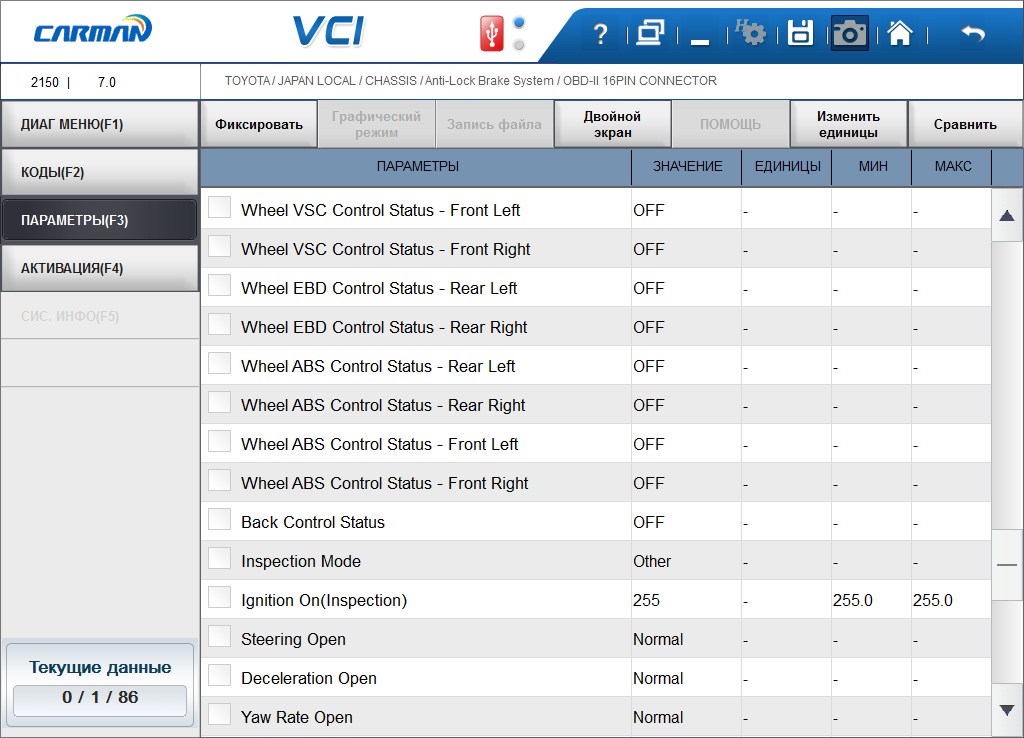Open АКТИВАЦИЯ(F4) section
The height and width of the screenshot is (738, 1024).
(99, 268)
